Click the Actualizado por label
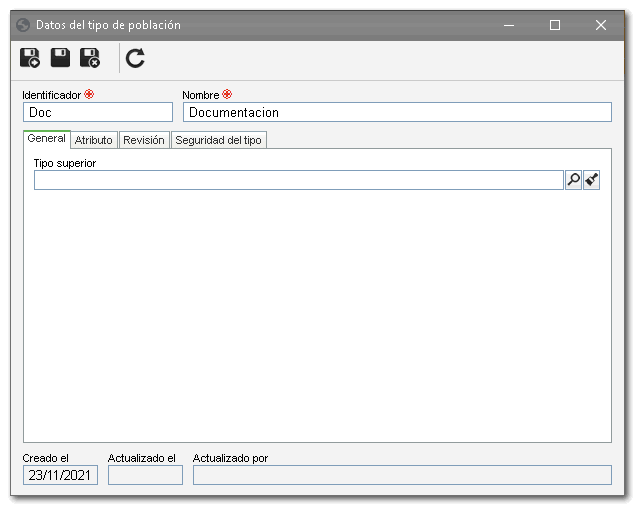 (231, 458)
